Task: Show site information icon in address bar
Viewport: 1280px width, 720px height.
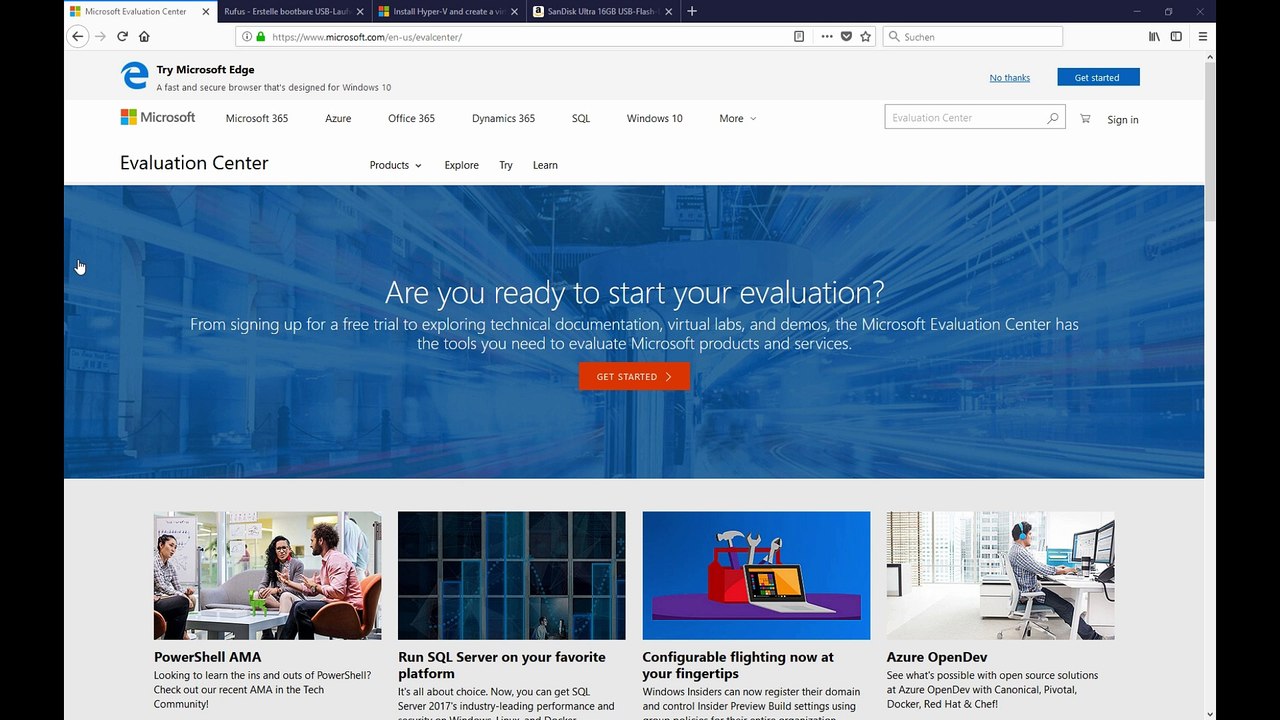Action: 247,37
